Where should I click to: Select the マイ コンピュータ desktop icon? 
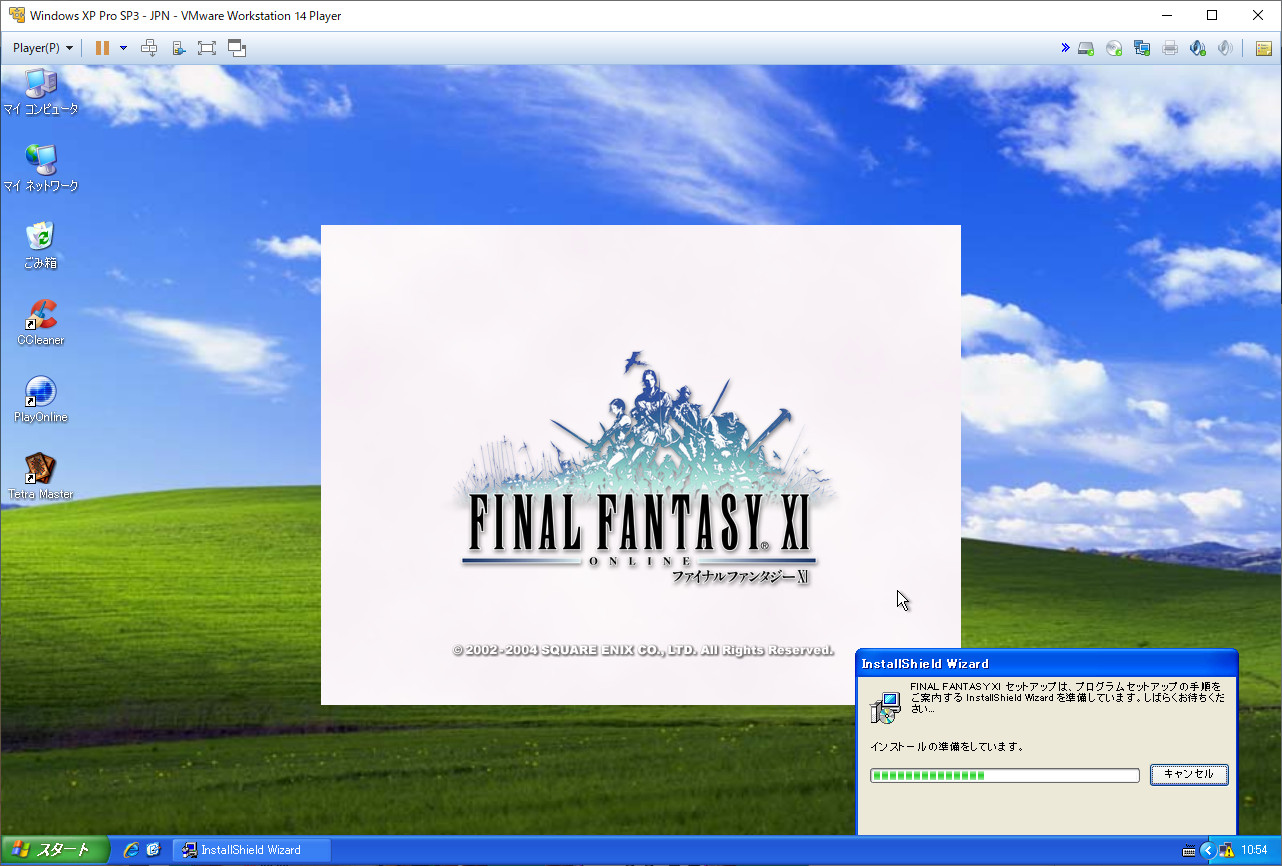pos(40,92)
